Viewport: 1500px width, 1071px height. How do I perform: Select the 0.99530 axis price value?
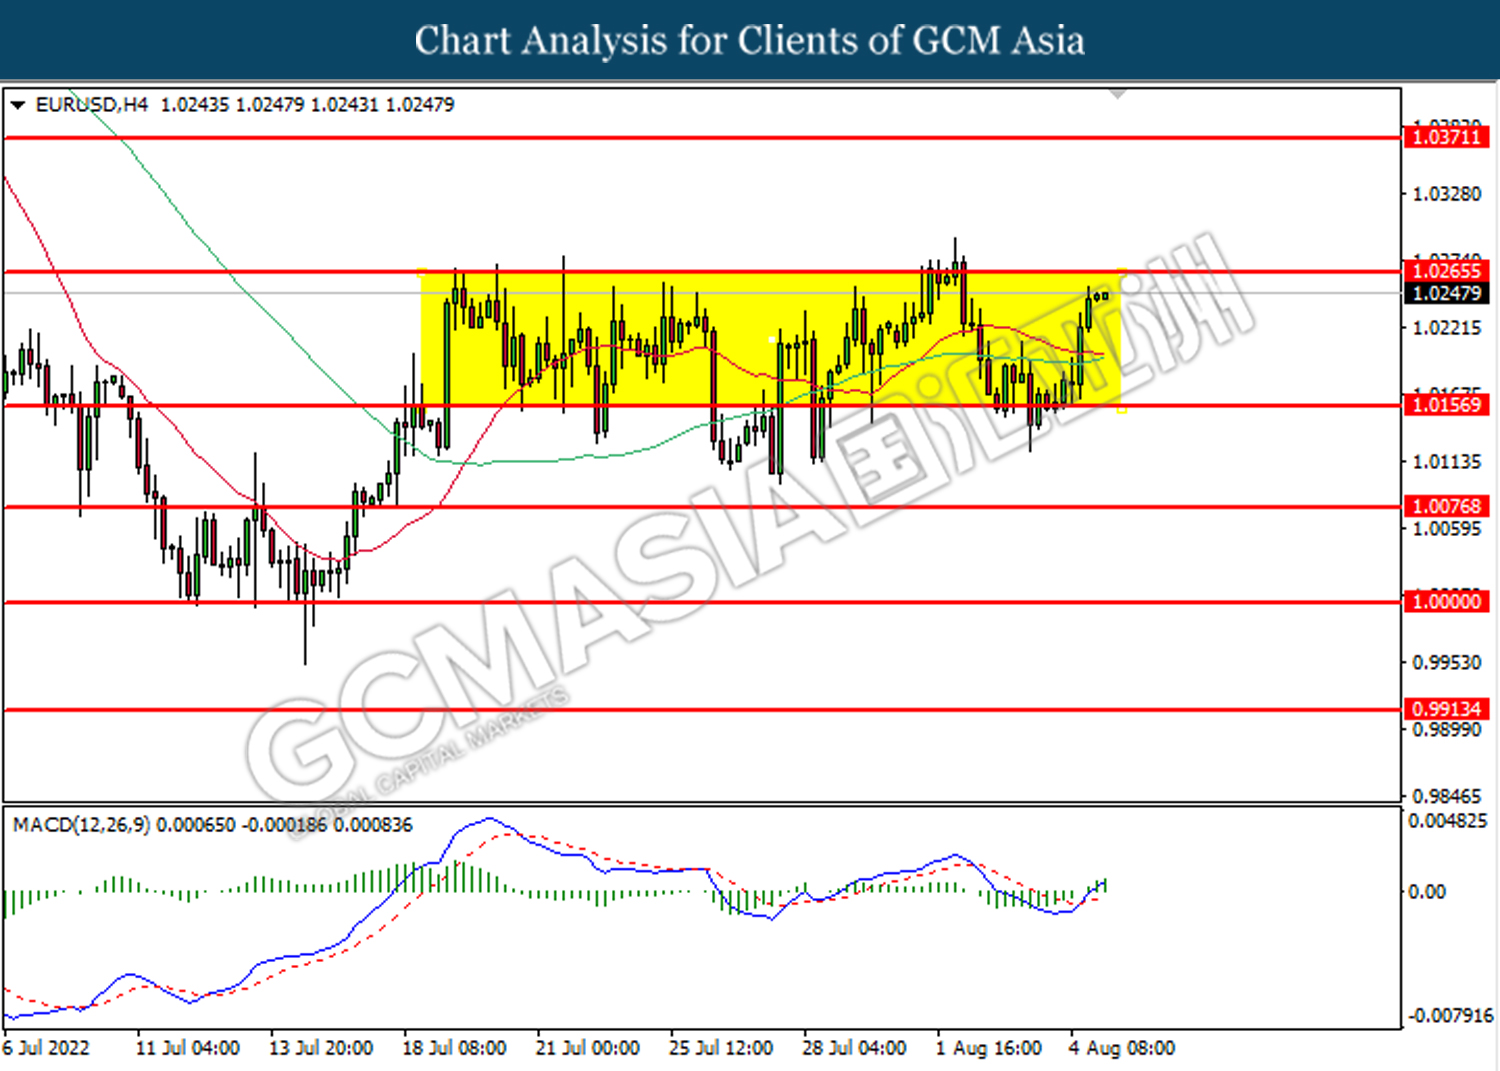click(x=1446, y=663)
